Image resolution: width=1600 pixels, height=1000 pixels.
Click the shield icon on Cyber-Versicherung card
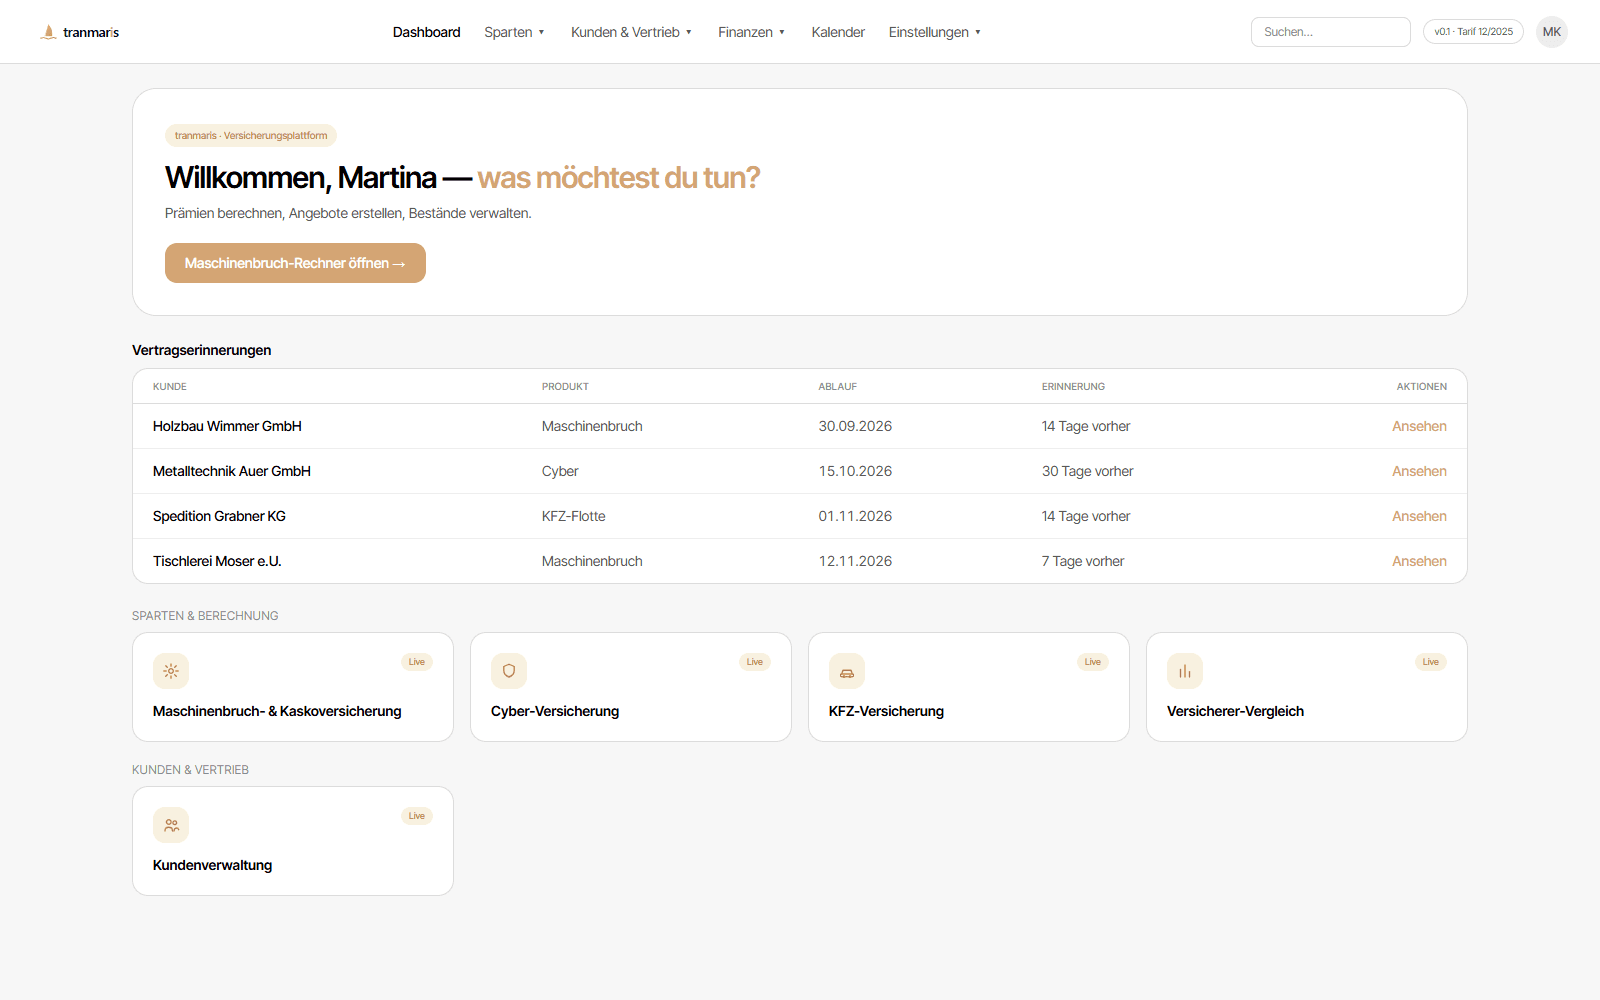click(509, 671)
